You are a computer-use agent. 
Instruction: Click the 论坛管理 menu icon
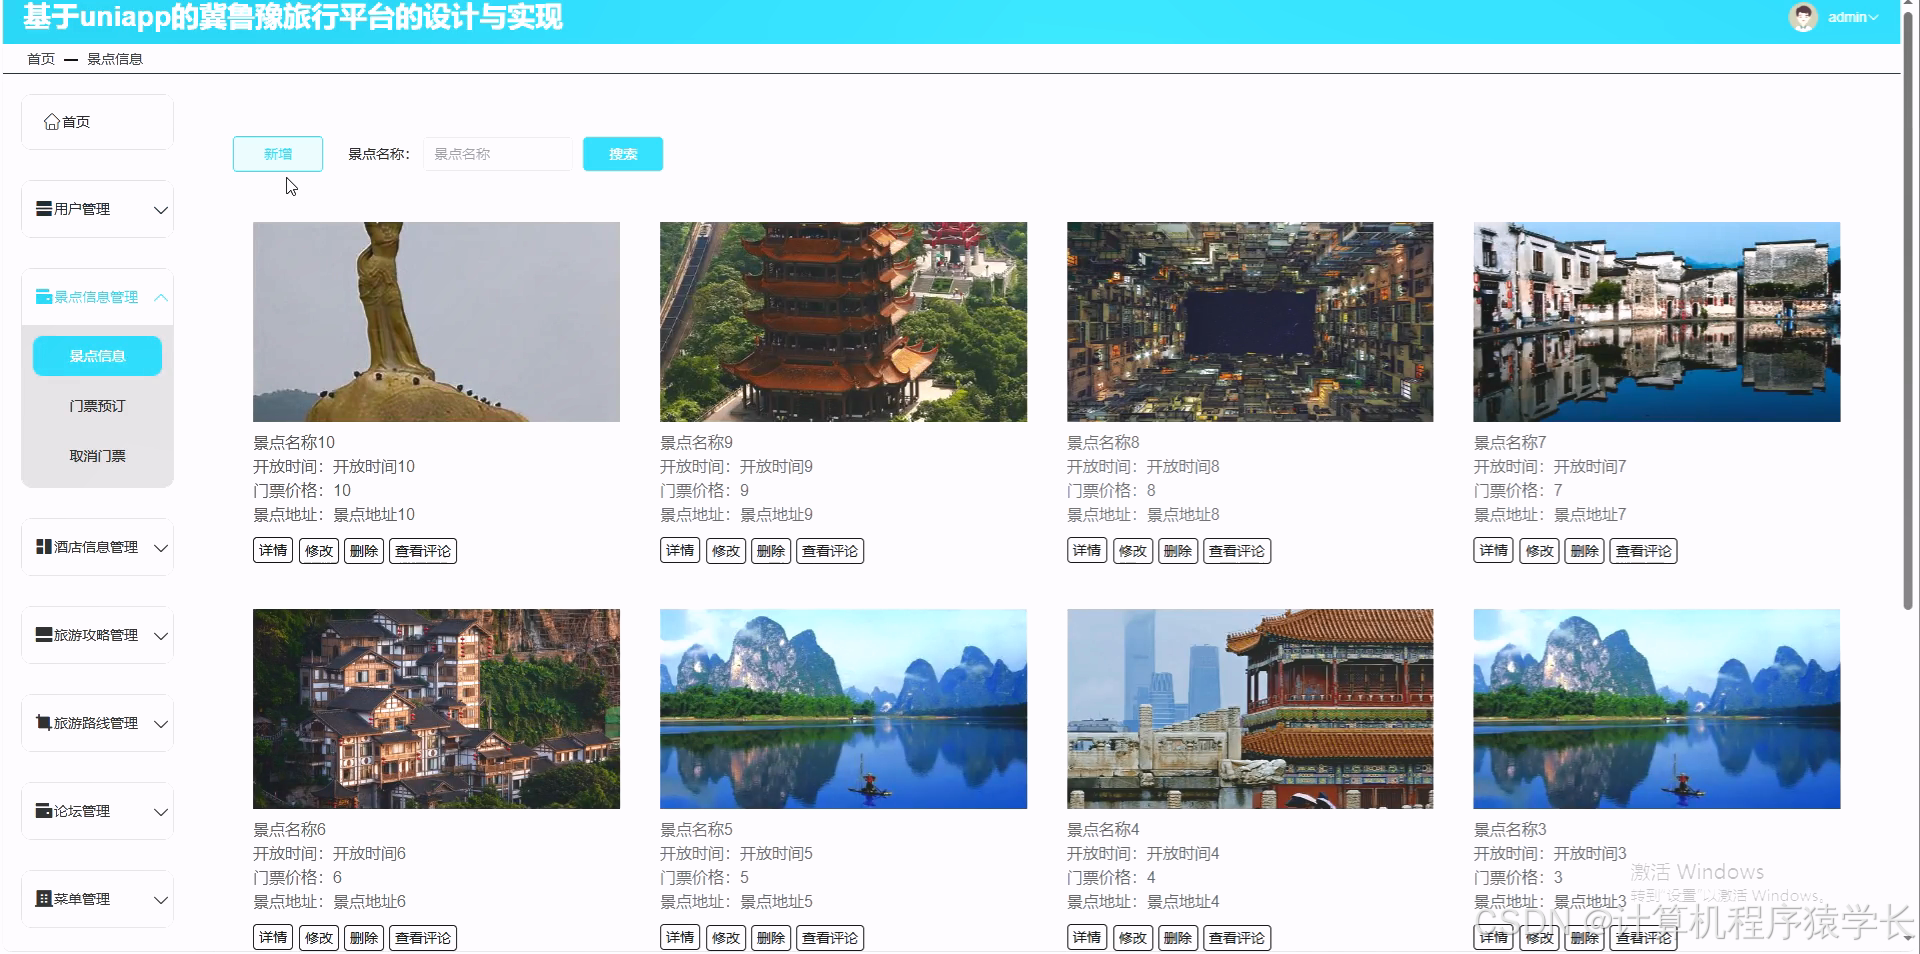(x=44, y=811)
